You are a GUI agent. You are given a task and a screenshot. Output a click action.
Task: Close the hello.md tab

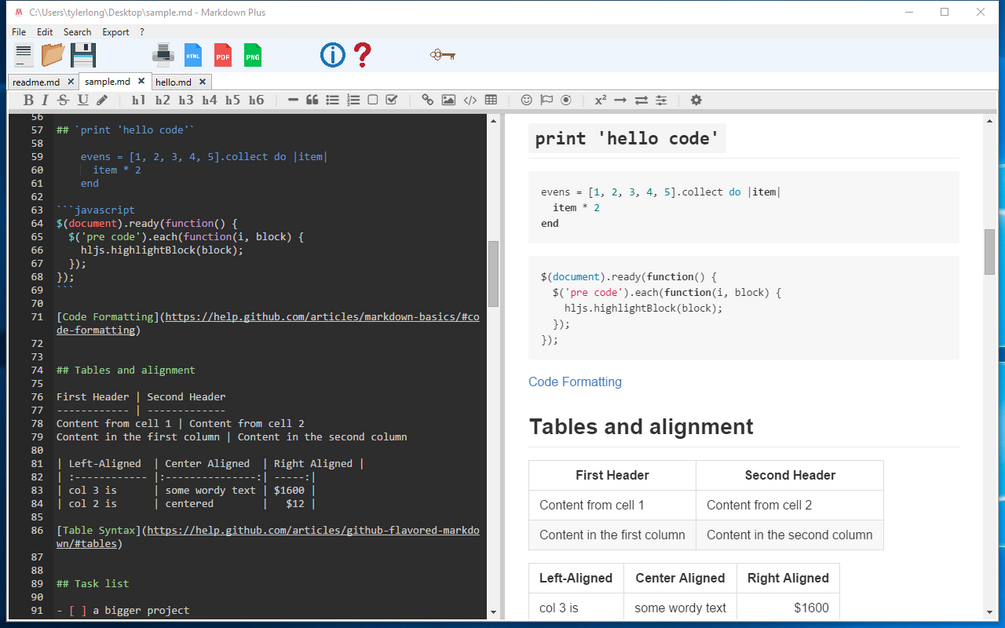[x=203, y=82]
